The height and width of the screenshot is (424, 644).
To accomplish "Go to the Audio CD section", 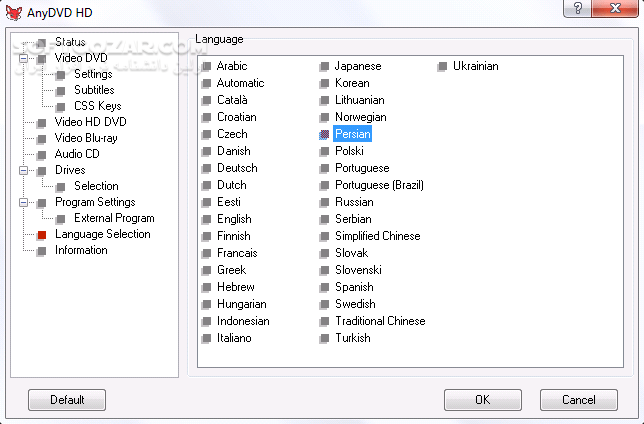I will (x=77, y=154).
